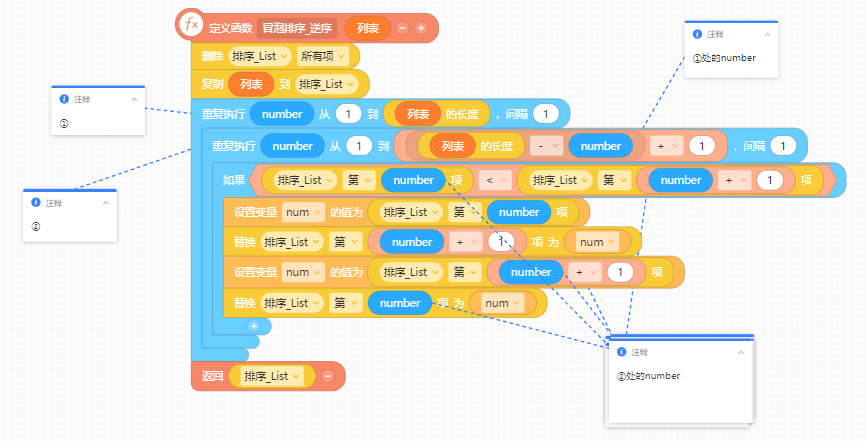Open num dropdown in last 替换 block
This screenshot has width=865, height=441.
502,303
